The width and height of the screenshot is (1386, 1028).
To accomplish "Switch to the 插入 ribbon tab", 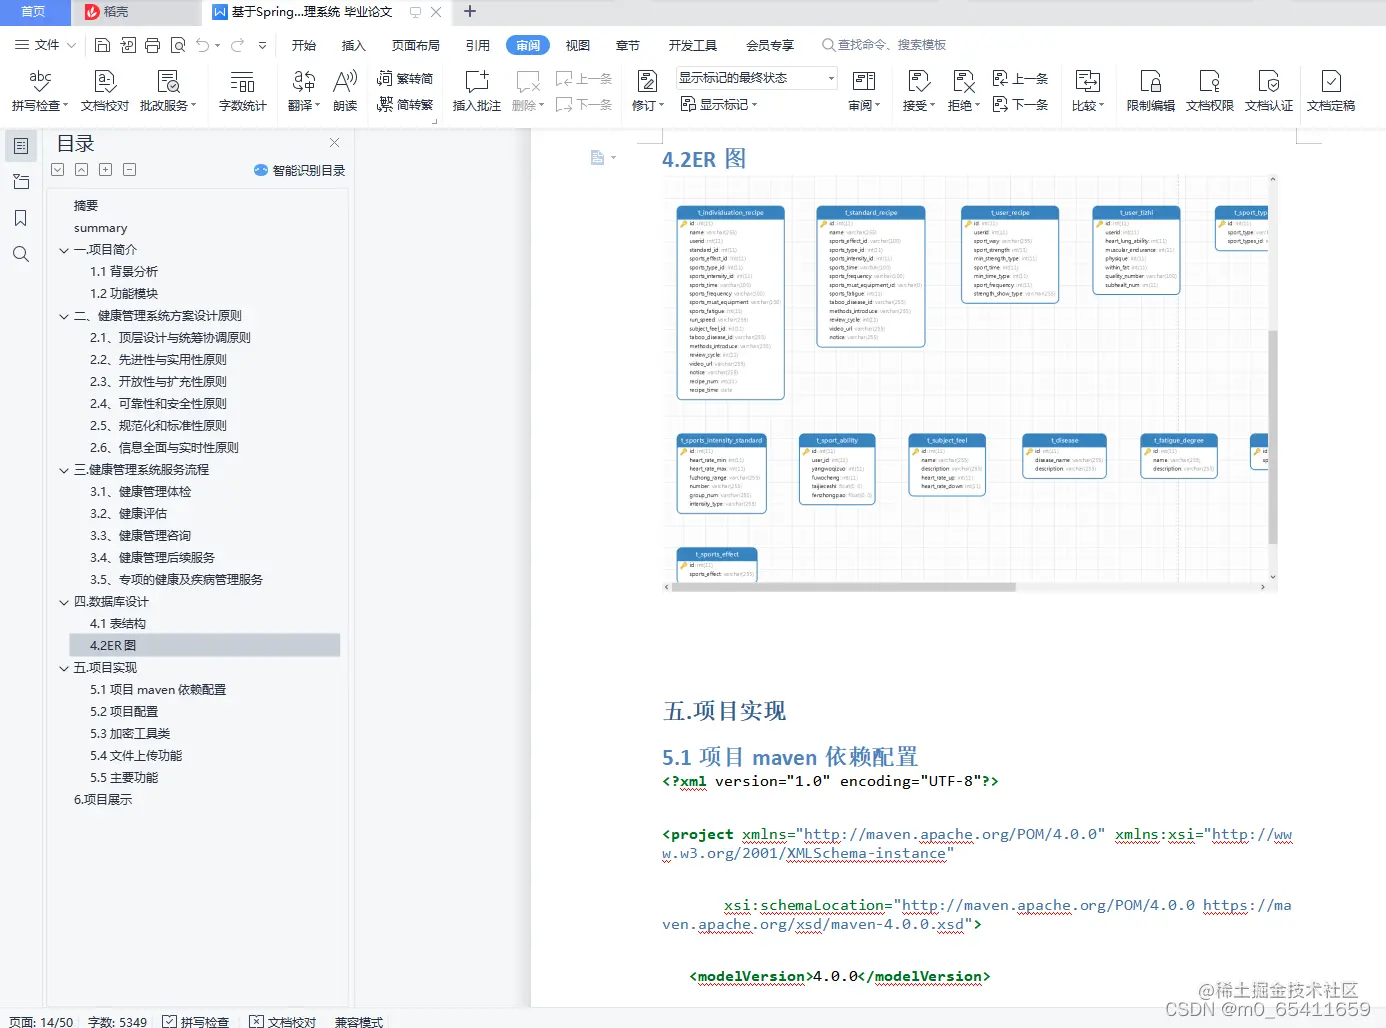I will [354, 45].
